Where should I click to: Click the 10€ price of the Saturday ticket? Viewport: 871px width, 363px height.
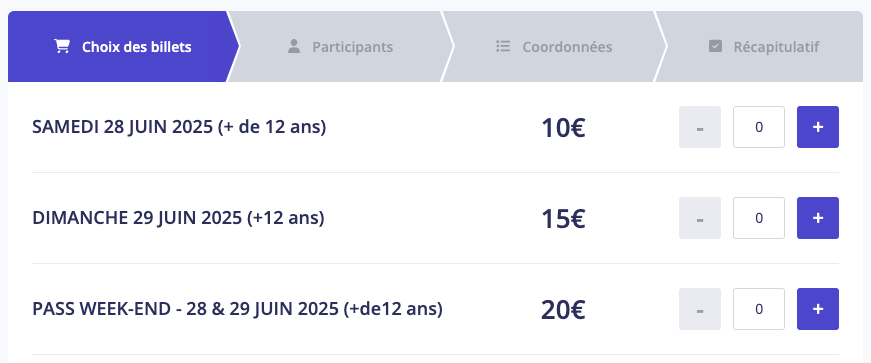pos(563,128)
